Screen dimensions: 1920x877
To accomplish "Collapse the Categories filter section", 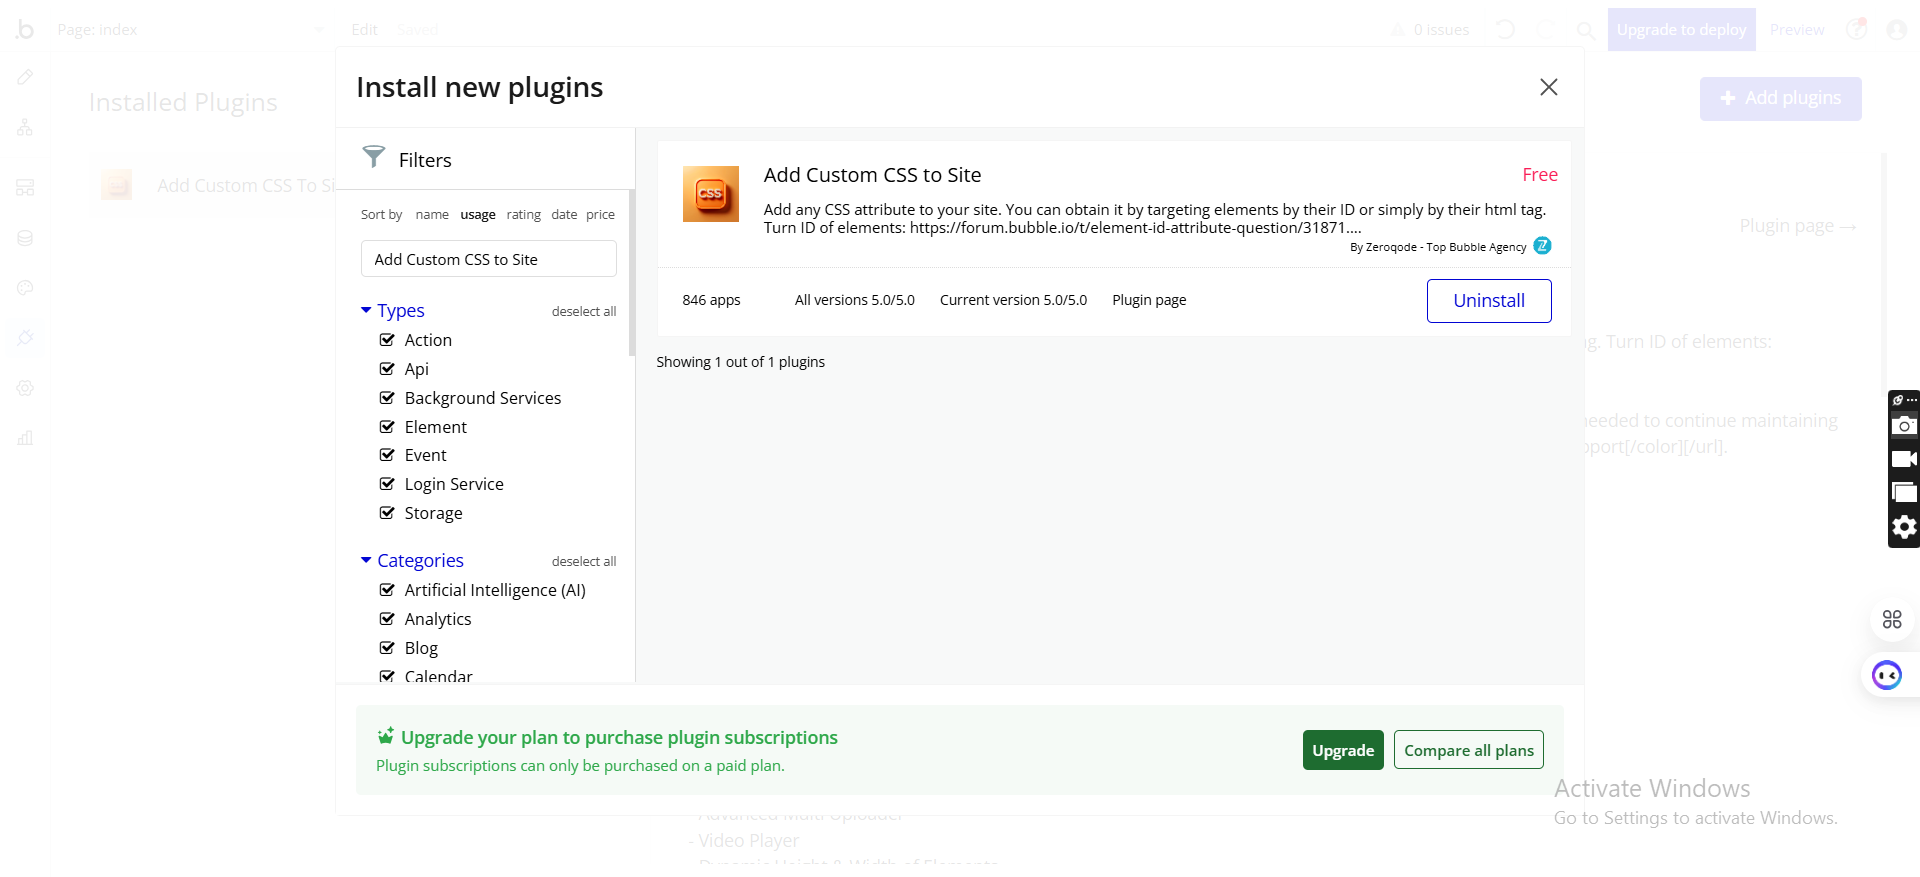I will (x=366, y=561).
